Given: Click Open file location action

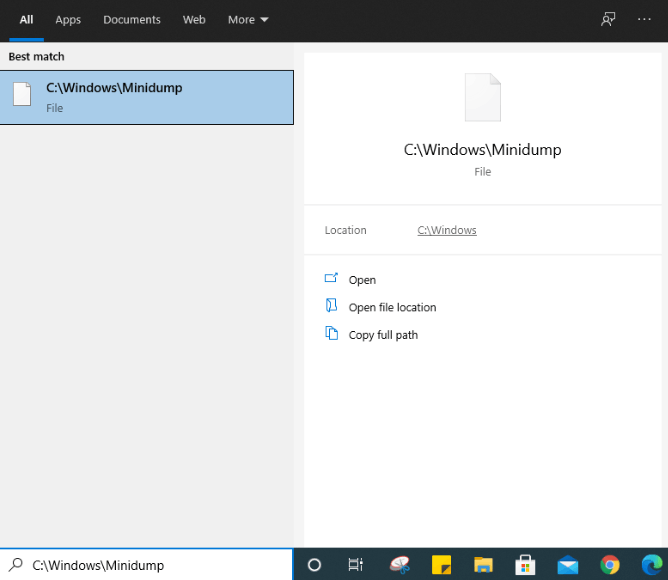Looking at the screenshot, I should pos(392,307).
